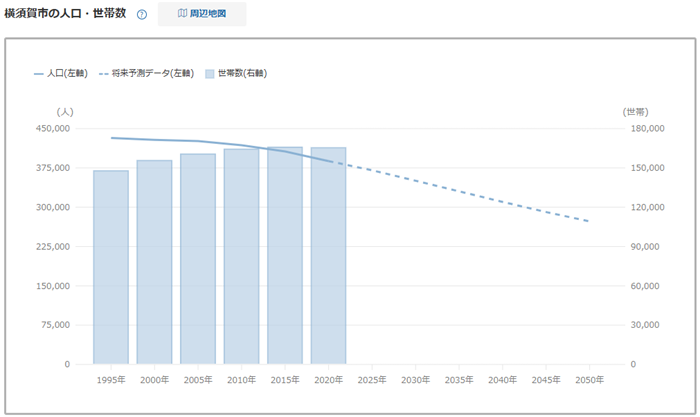700x417 pixels.
Task: Open the help question mark icon
Action: pyautogui.click(x=142, y=15)
